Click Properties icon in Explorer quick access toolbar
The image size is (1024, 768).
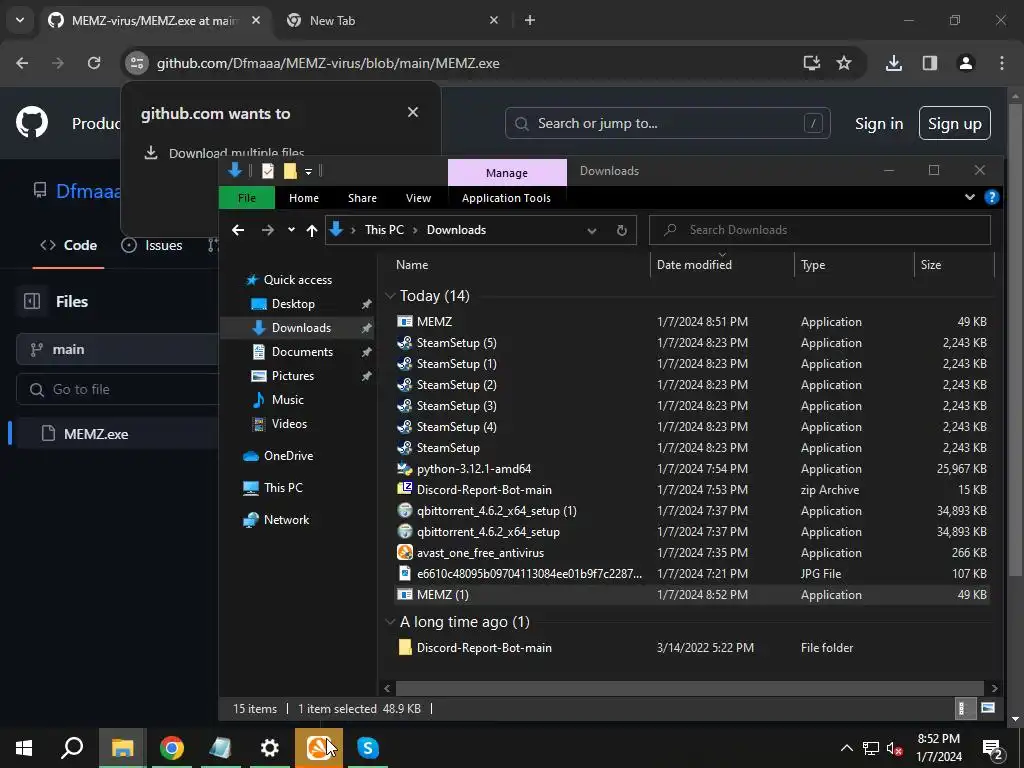point(268,171)
